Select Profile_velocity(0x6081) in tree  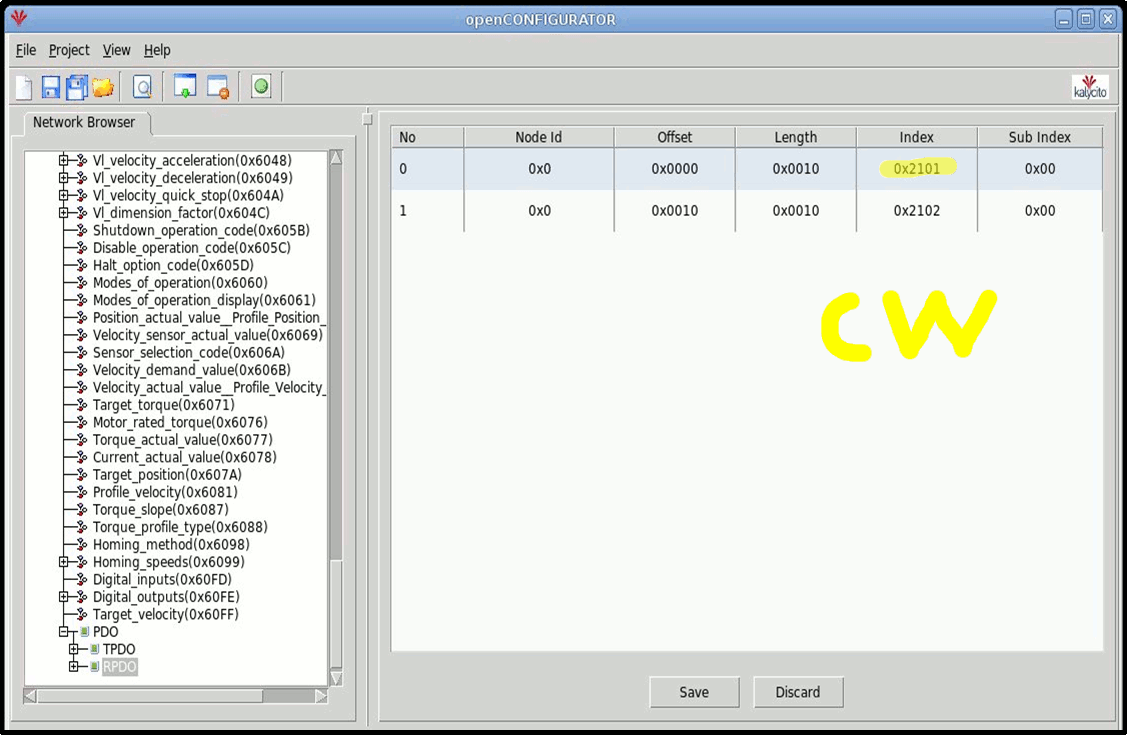(165, 492)
